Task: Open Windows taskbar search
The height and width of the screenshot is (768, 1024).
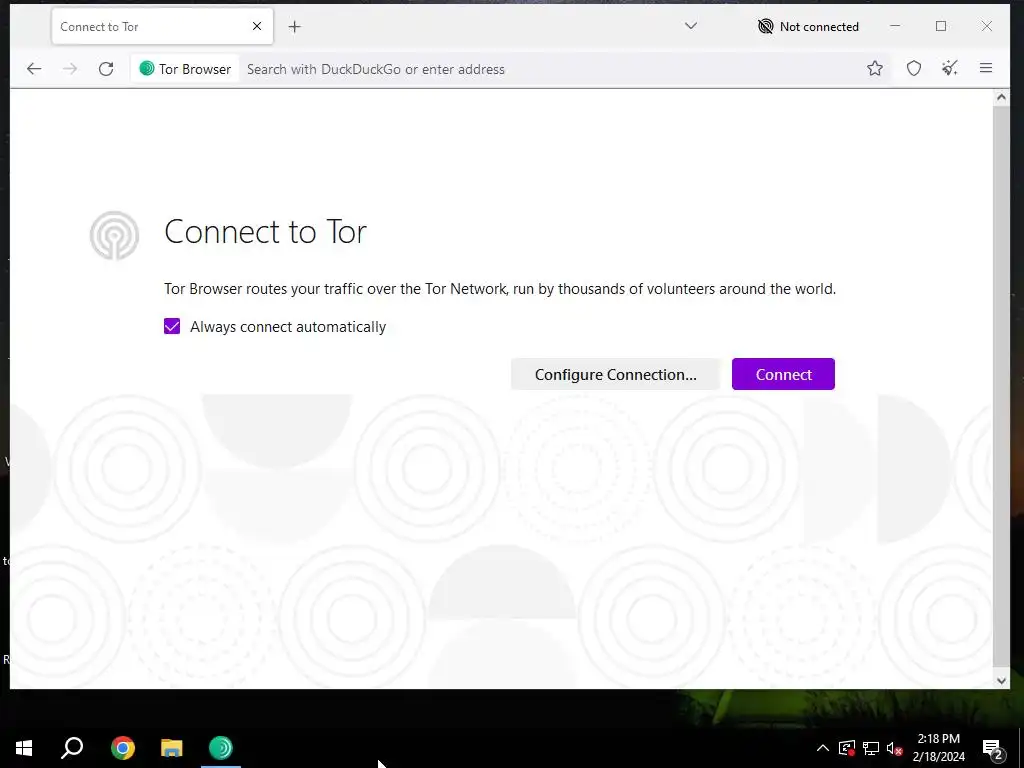Action: pos(72,748)
